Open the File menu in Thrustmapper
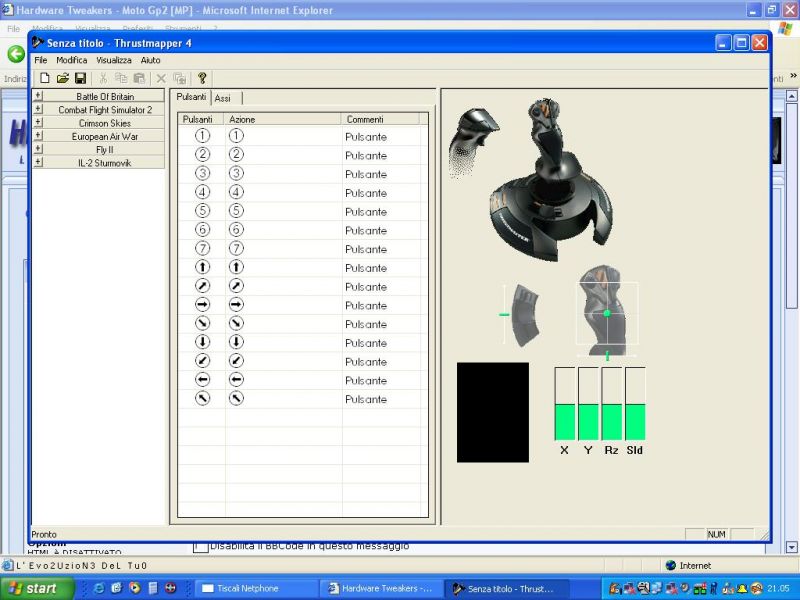 click(x=41, y=60)
